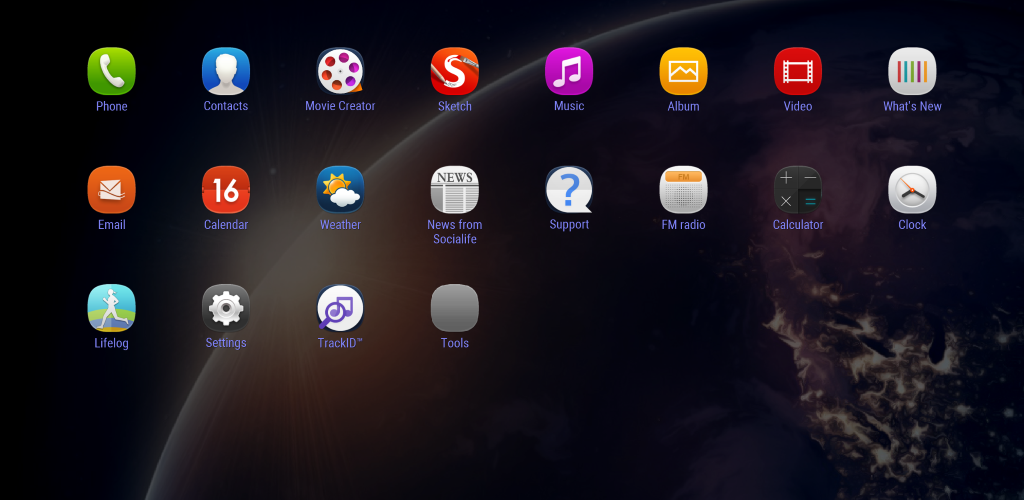Open the green Phone app icon
This screenshot has width=1024, height=500.
coord(112,71)
